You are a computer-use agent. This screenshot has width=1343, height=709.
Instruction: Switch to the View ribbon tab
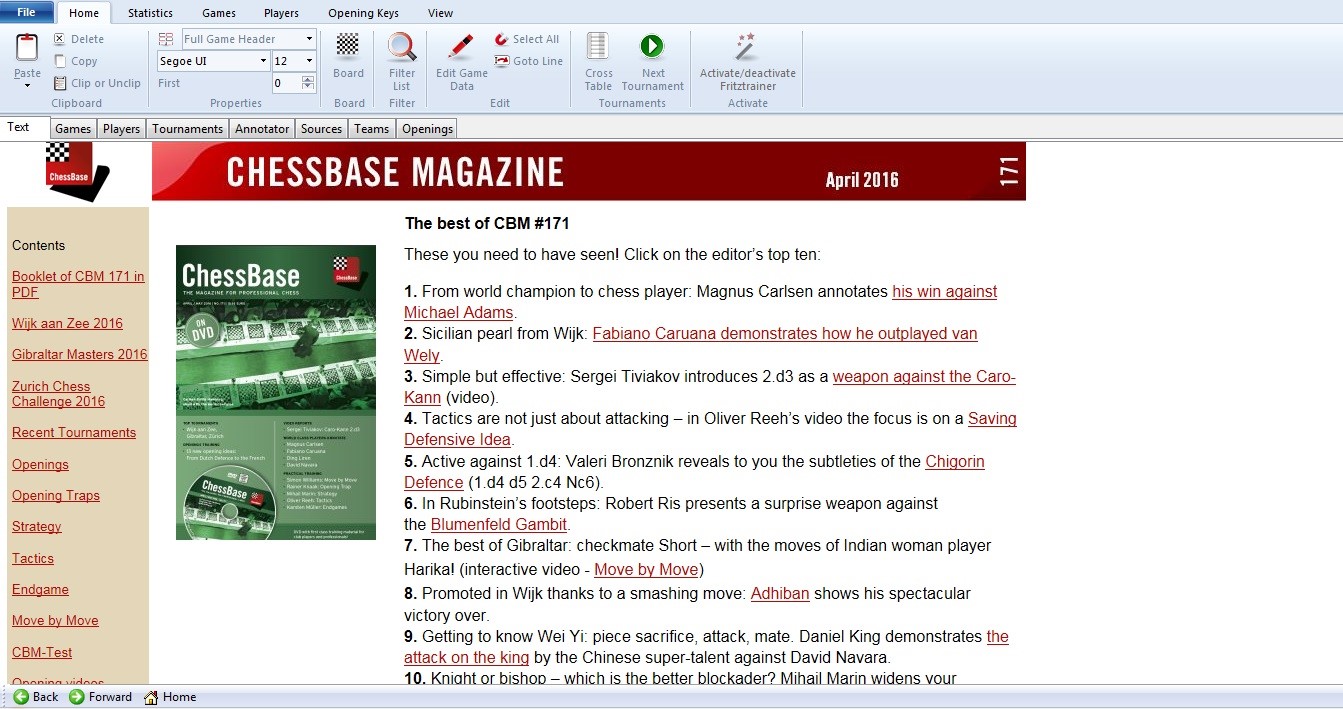pyautogui.click(x=440, y=13)
